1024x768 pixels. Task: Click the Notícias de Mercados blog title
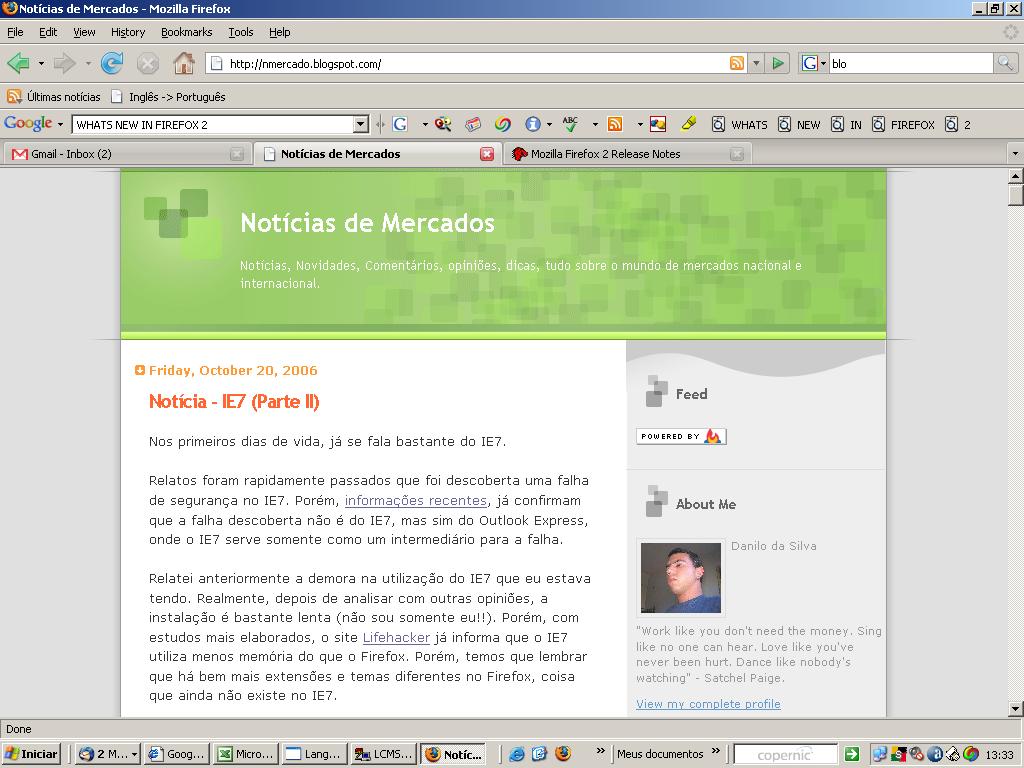click(x=368, y=223)
